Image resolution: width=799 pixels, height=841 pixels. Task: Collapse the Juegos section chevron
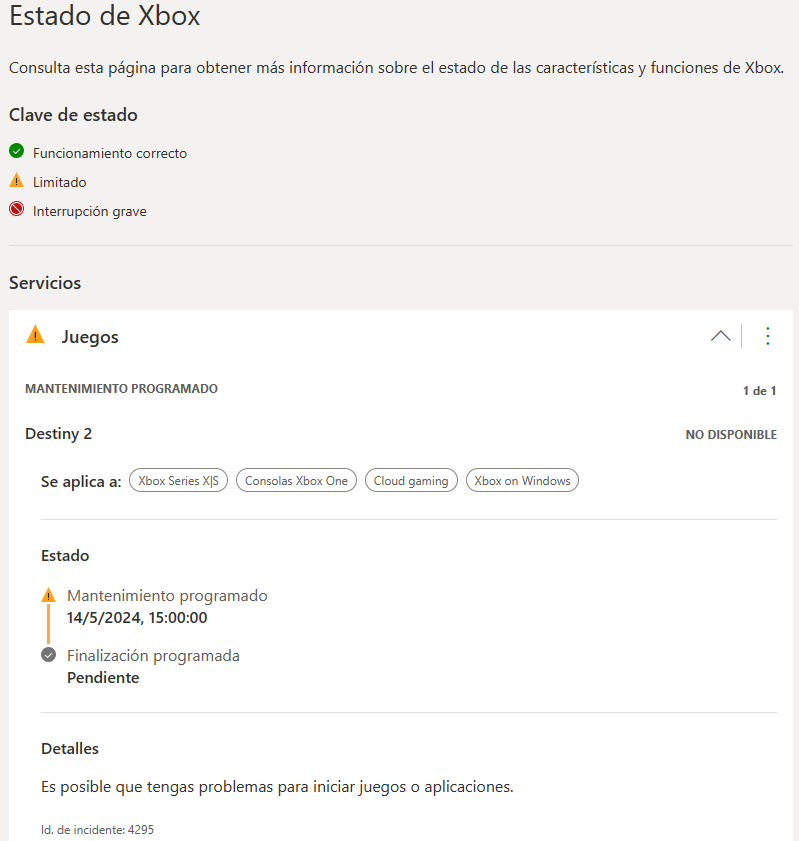(720, 336)
